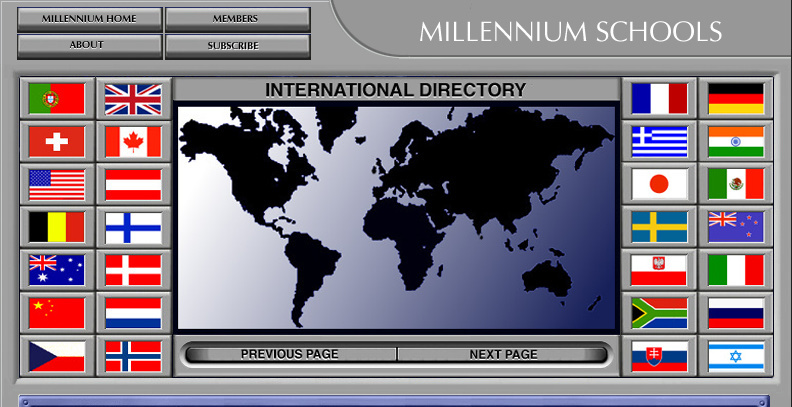792x407 pixels.
Task: Select the Denmark flag
Action: [x=133, y=270]
